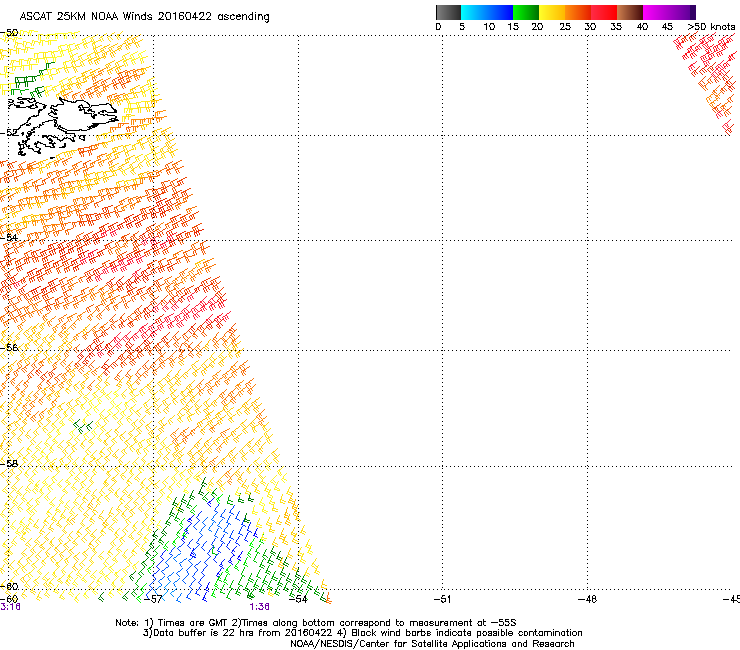Viewport: 740px width, 650px height.
Task: Click the '>50 knots' legend label
Action: pos(711,27)
